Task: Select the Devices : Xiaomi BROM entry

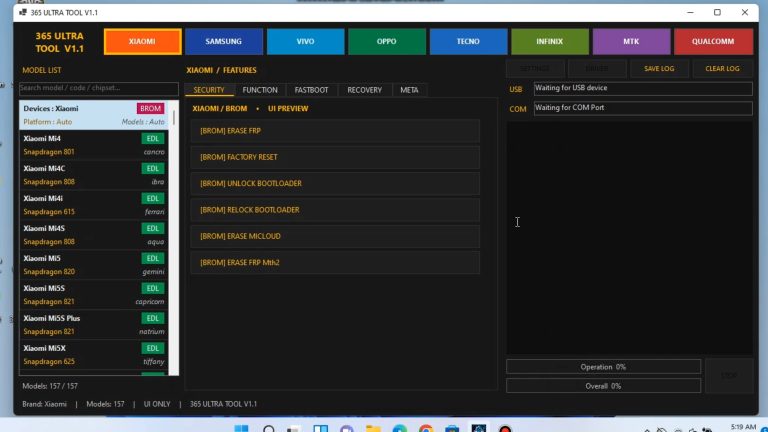Action: coord(94,115)
